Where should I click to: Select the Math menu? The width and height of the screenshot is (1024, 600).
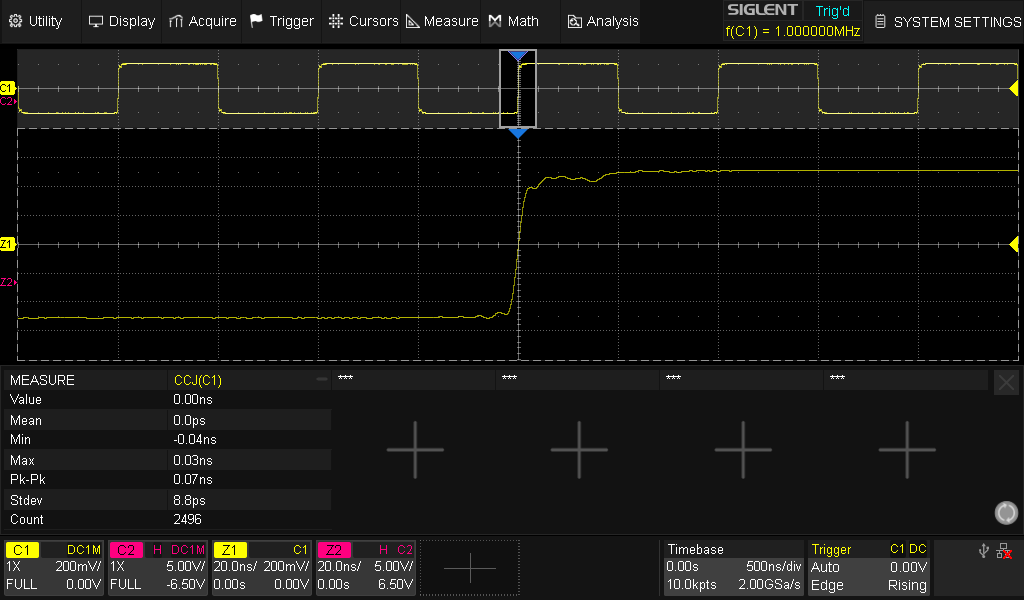click(x=514, y=21)
